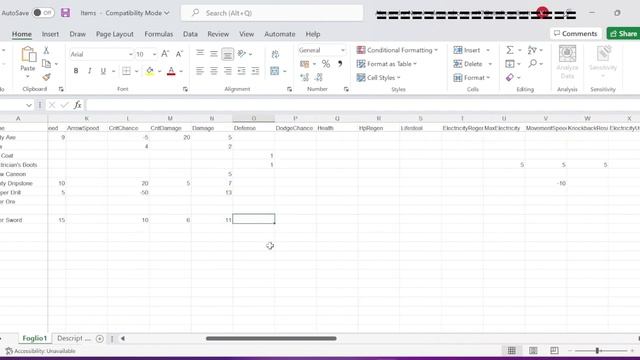
Task: Open the Formulas ribbon tab
Action: coord(159,34)
